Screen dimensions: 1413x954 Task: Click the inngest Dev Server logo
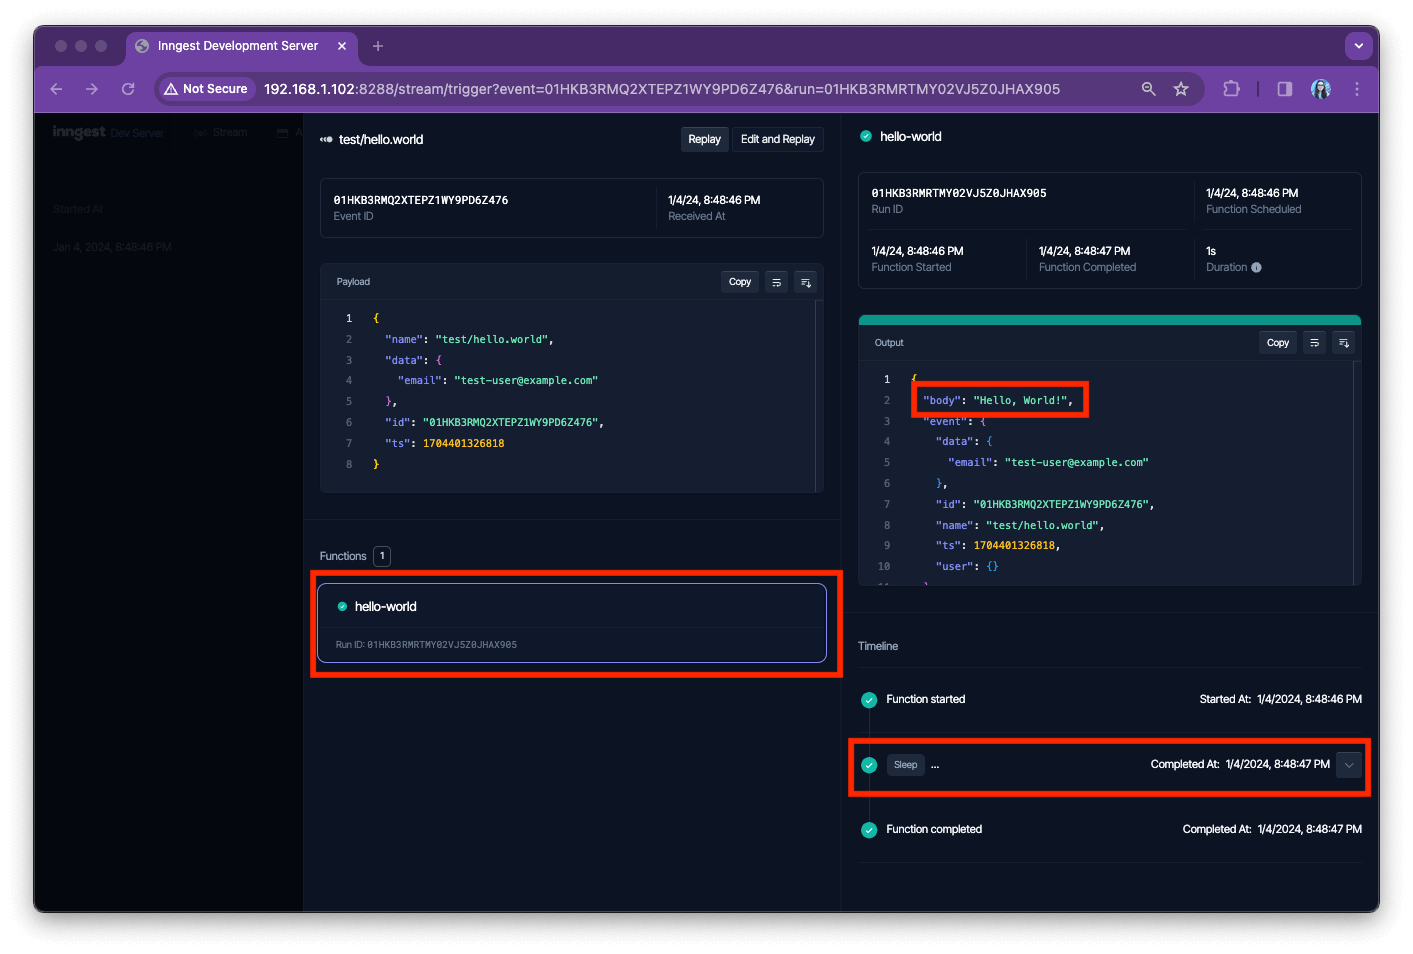pyautogui.click(x=79, y=131)
